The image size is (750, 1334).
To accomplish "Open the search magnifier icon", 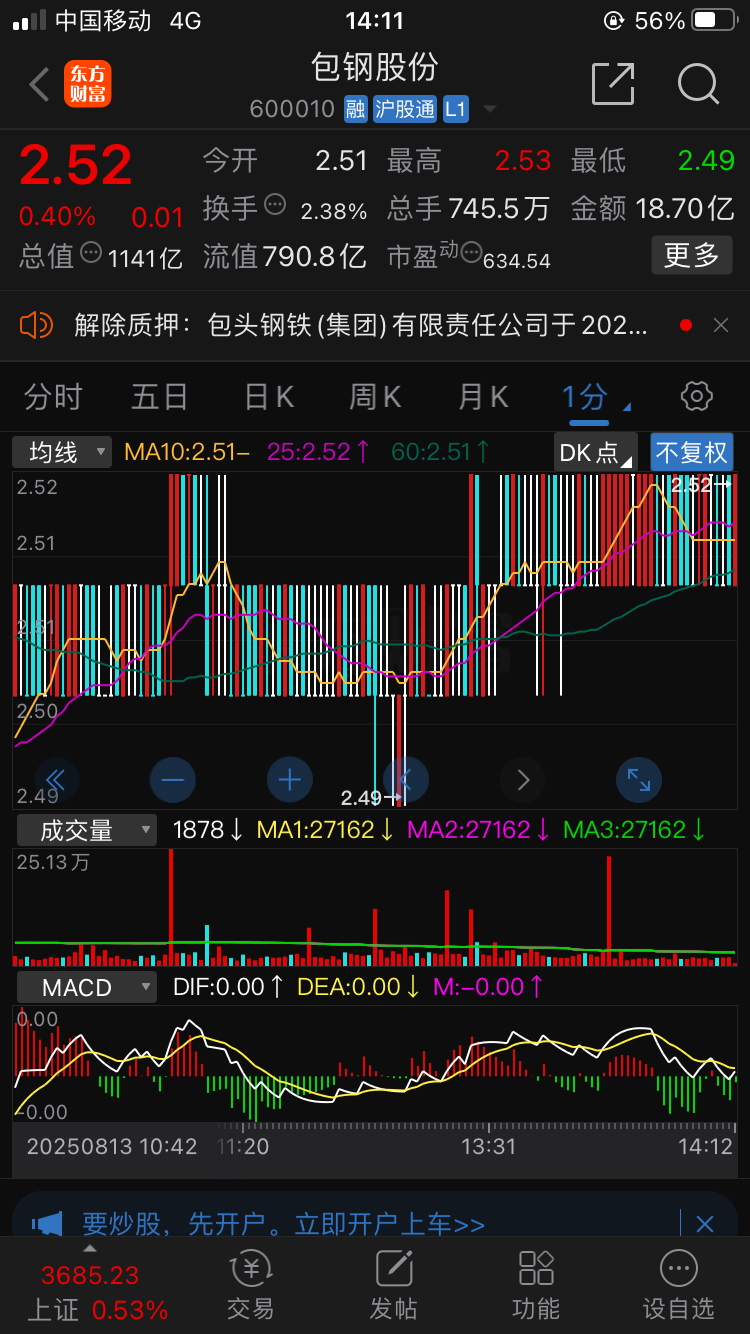I will coord(698,84).
